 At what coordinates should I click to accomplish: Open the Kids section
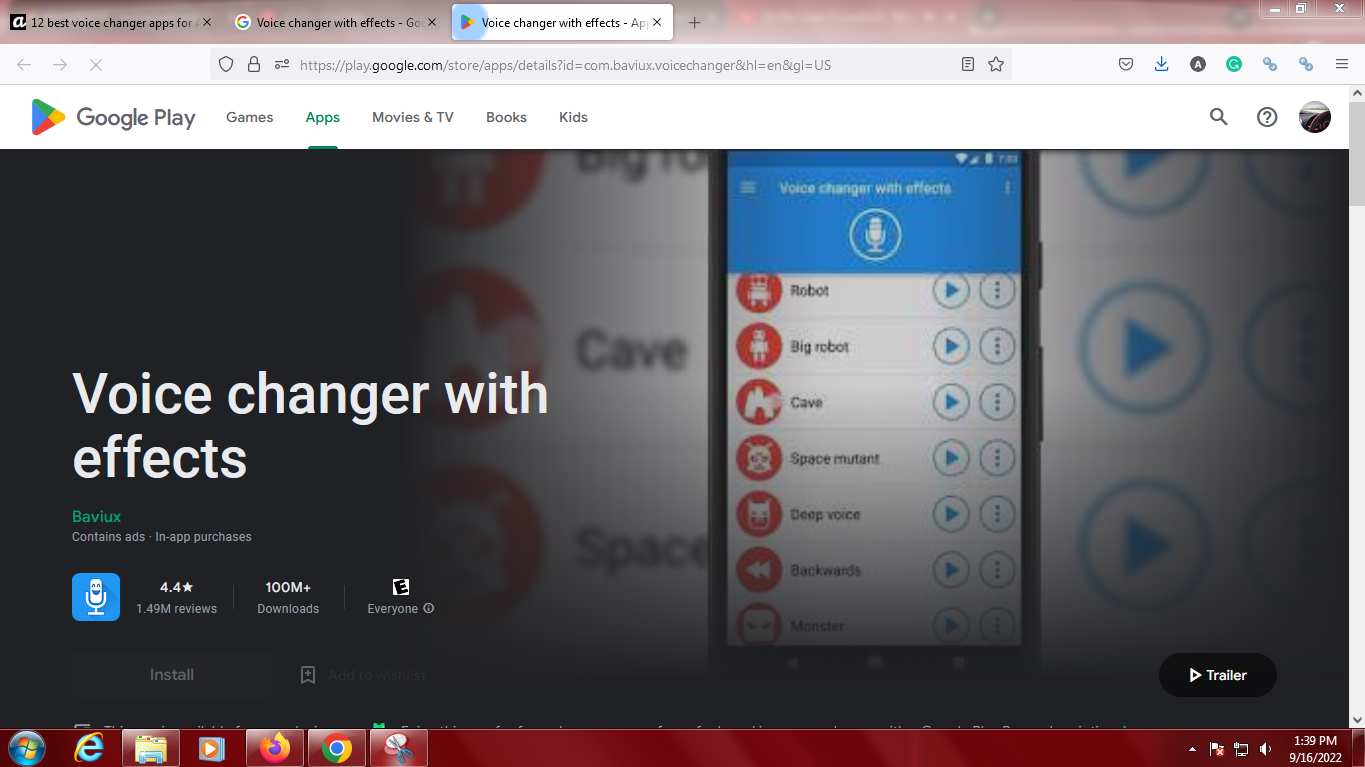click(573, 117)
